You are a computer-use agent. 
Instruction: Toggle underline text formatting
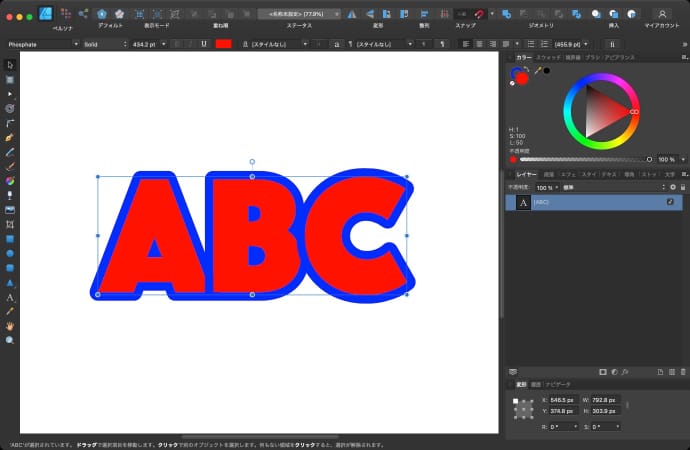204,44
